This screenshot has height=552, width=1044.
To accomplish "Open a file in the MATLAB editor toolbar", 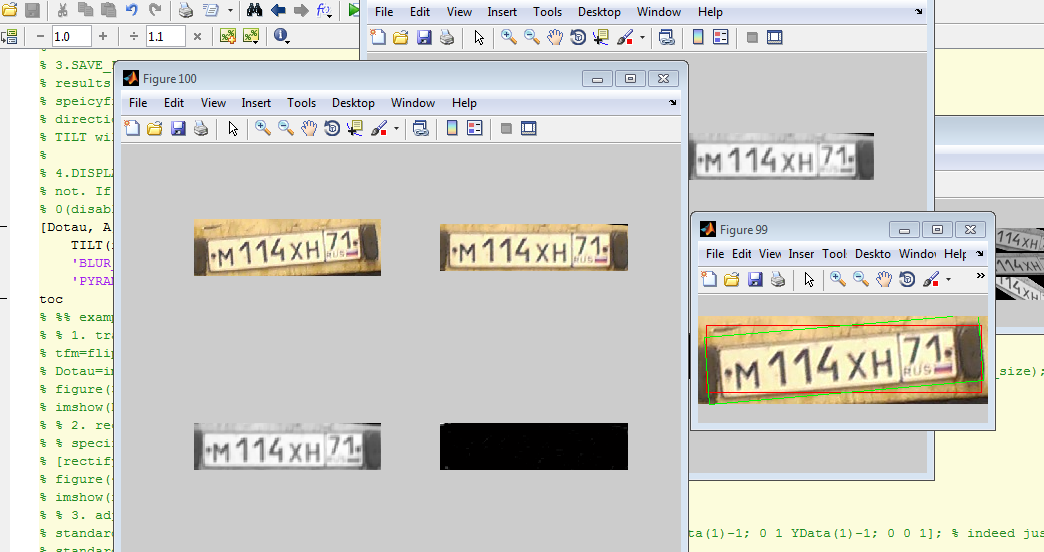I will click(x=9, y=10).
